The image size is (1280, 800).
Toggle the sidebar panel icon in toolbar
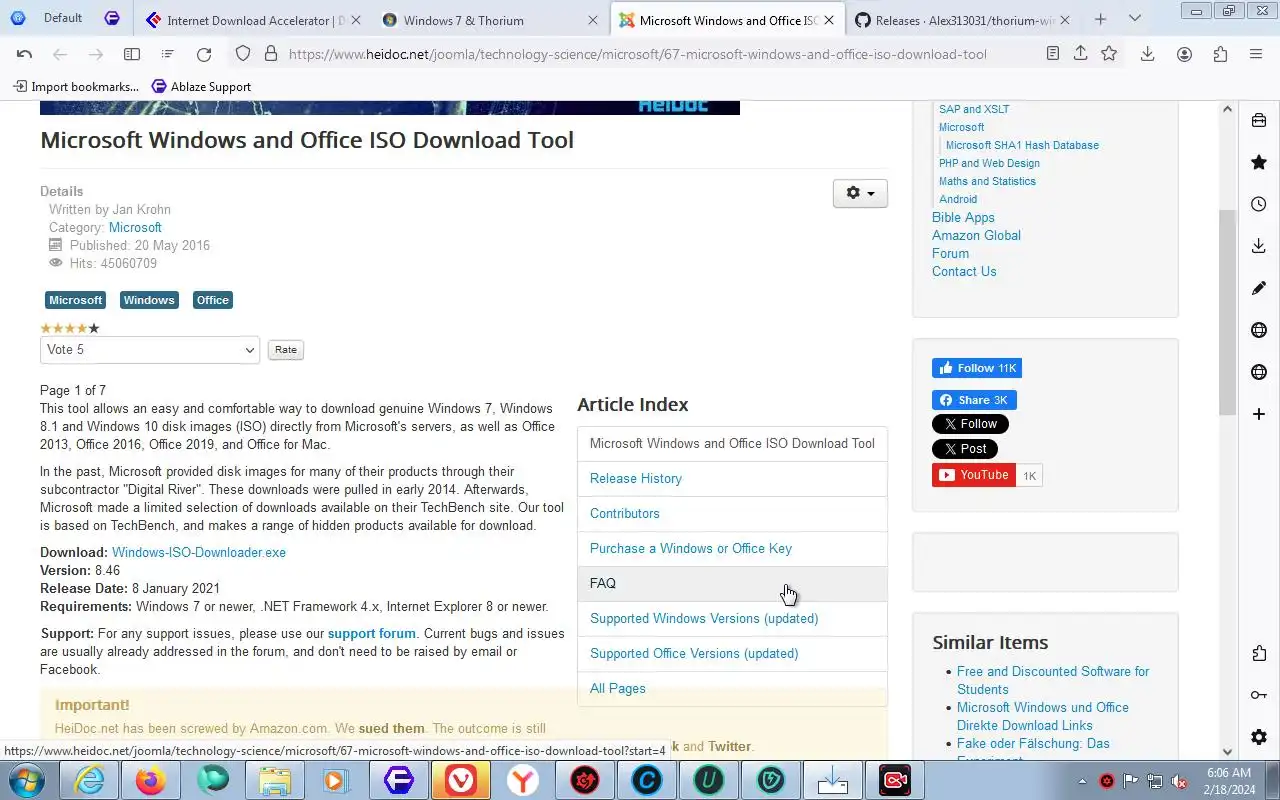tap(132, 54)
